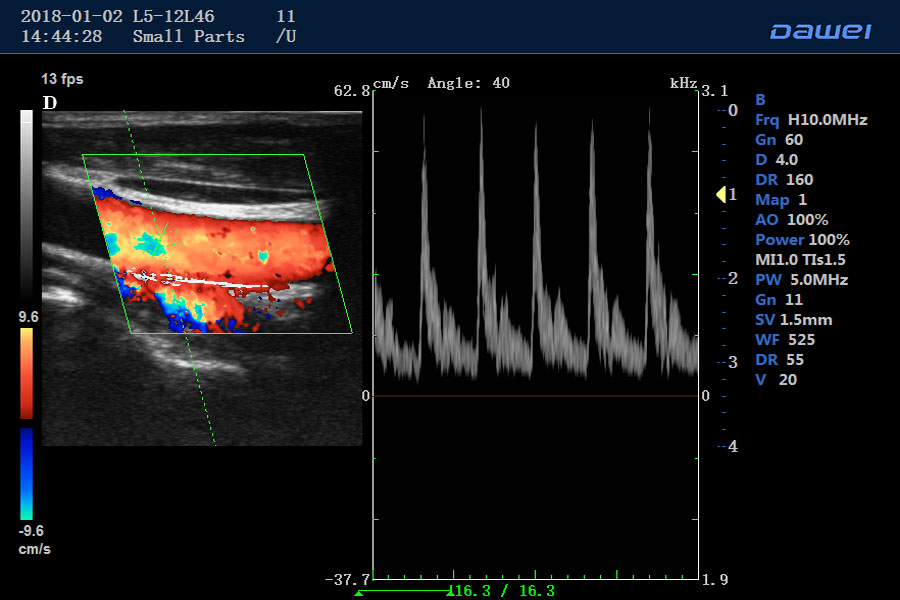Click the Angle: 40 readout
900x600 pixels.
tap(468, 83)
